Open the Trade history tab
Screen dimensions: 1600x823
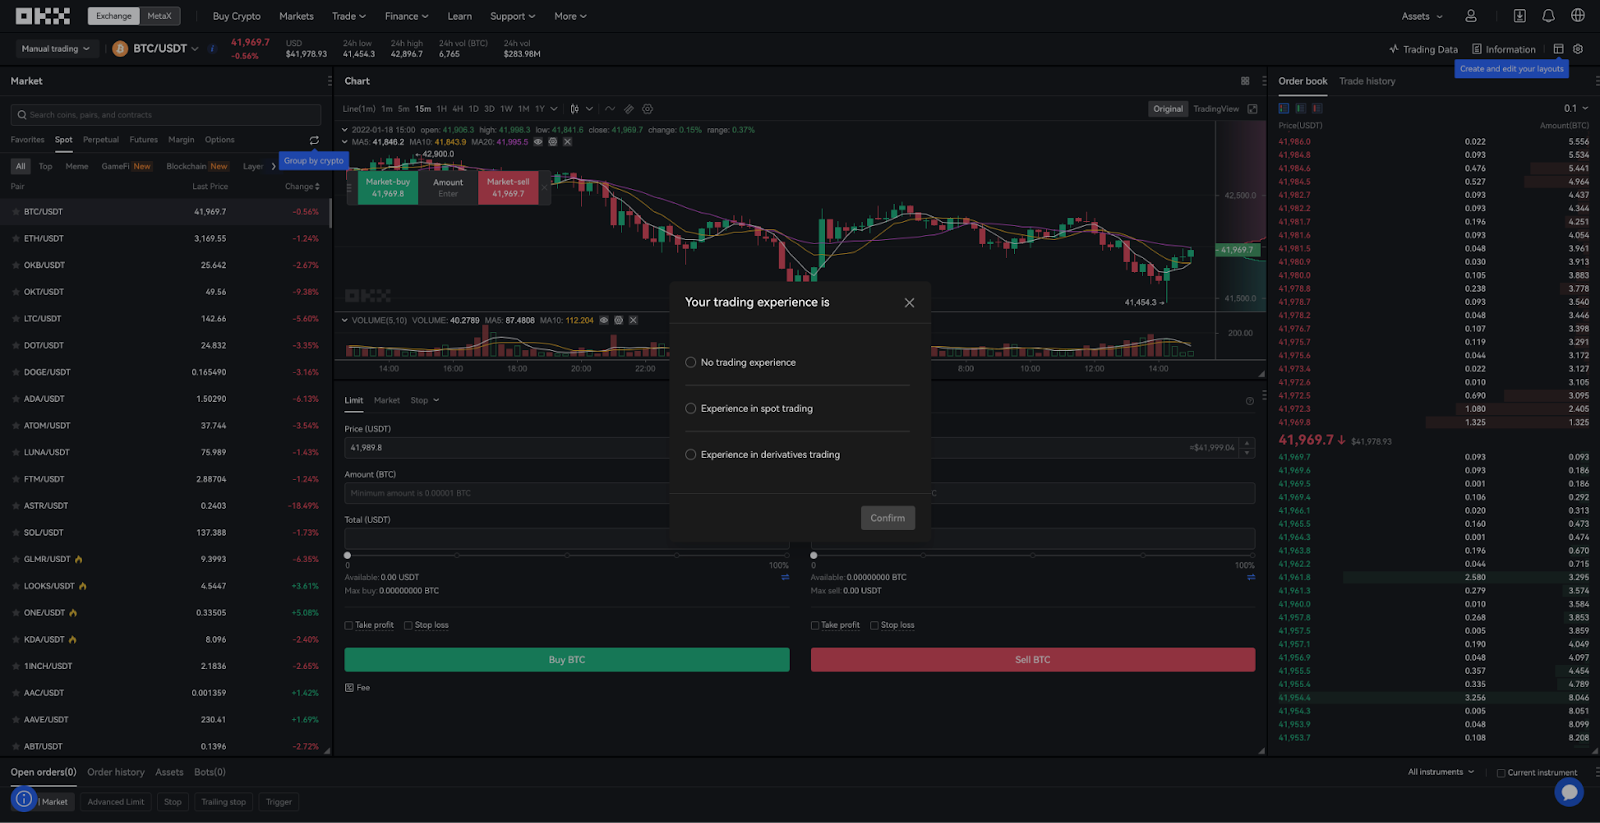pos(1367,81)
